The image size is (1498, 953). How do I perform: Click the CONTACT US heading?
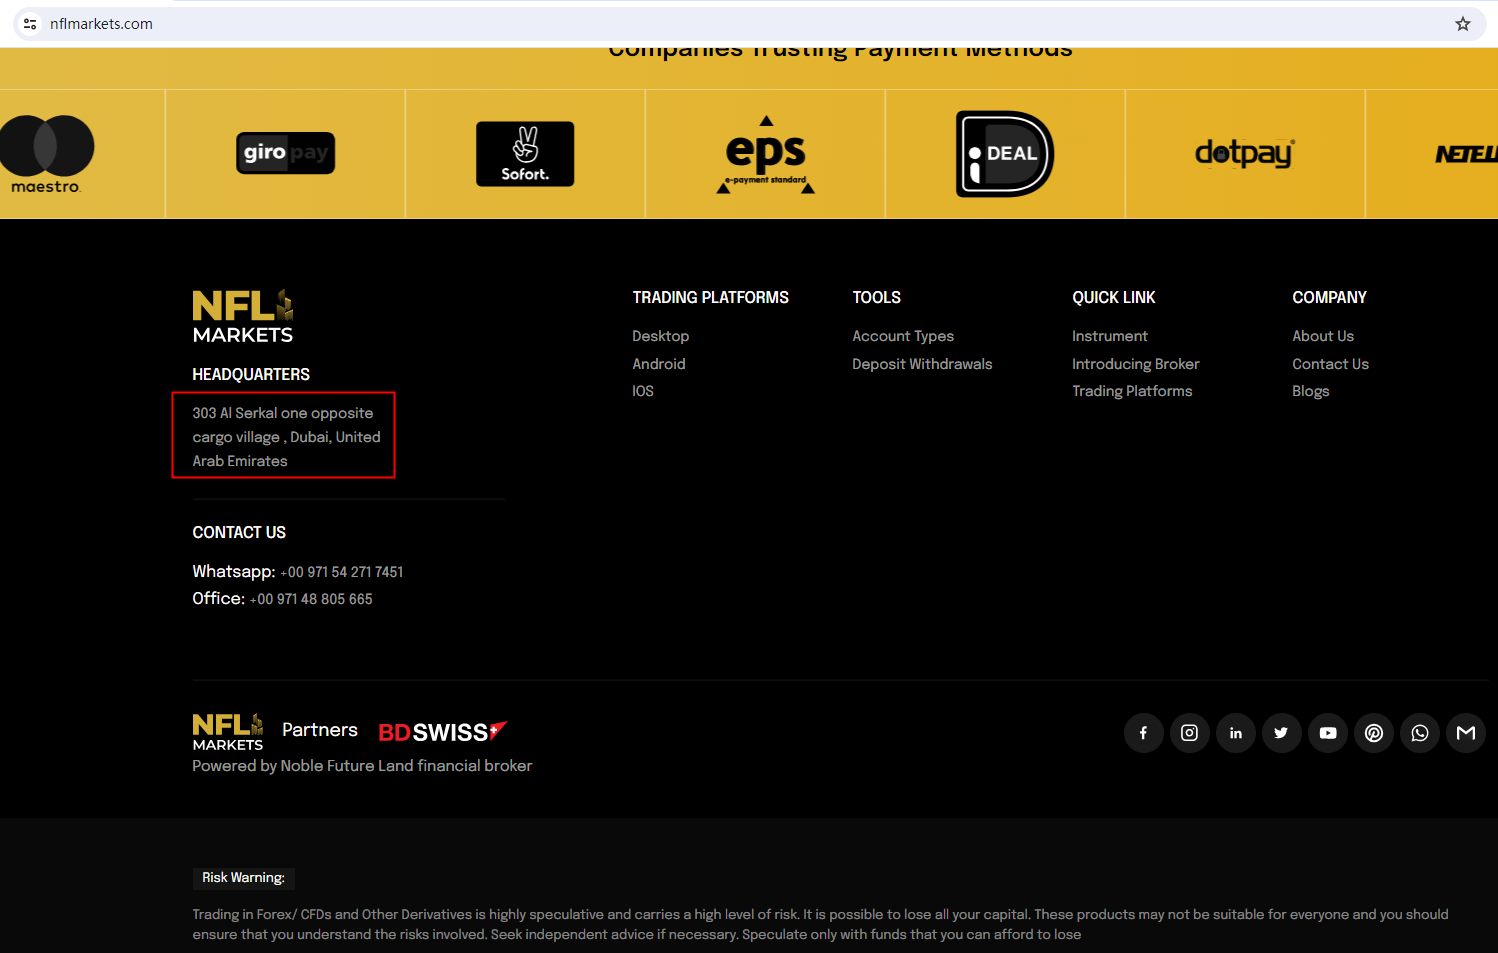point(239,533)
